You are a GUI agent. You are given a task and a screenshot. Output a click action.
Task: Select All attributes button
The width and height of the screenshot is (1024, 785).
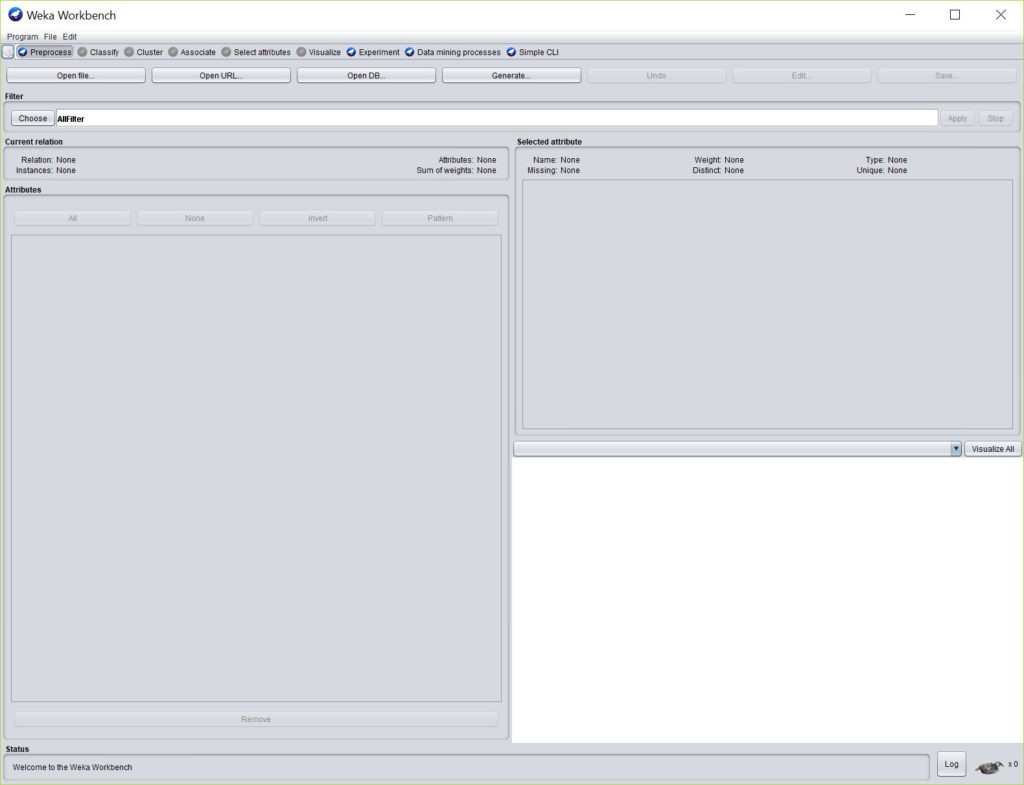72,218
